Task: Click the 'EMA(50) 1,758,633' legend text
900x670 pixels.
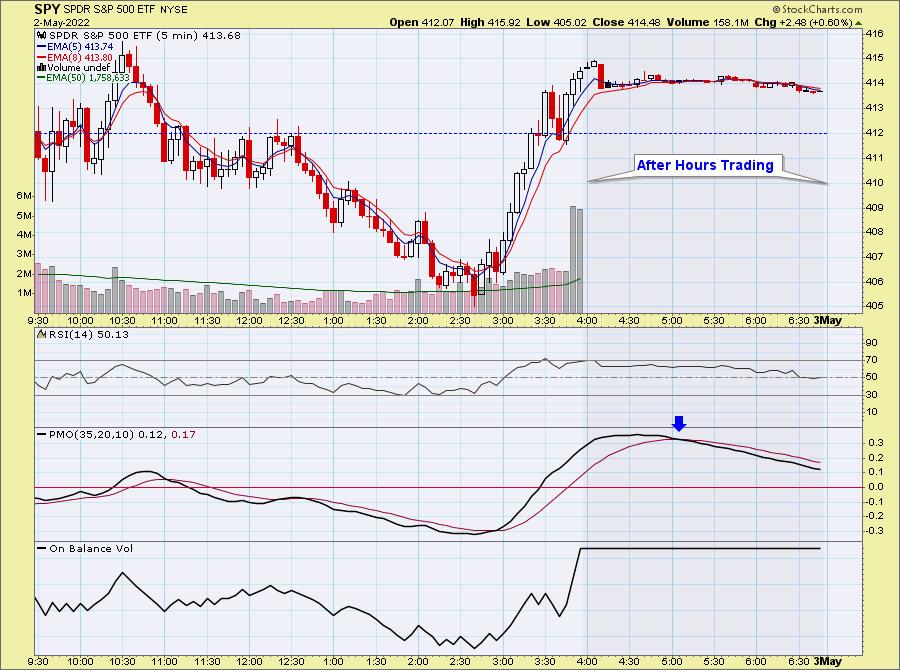Action: tap(88, 78)
